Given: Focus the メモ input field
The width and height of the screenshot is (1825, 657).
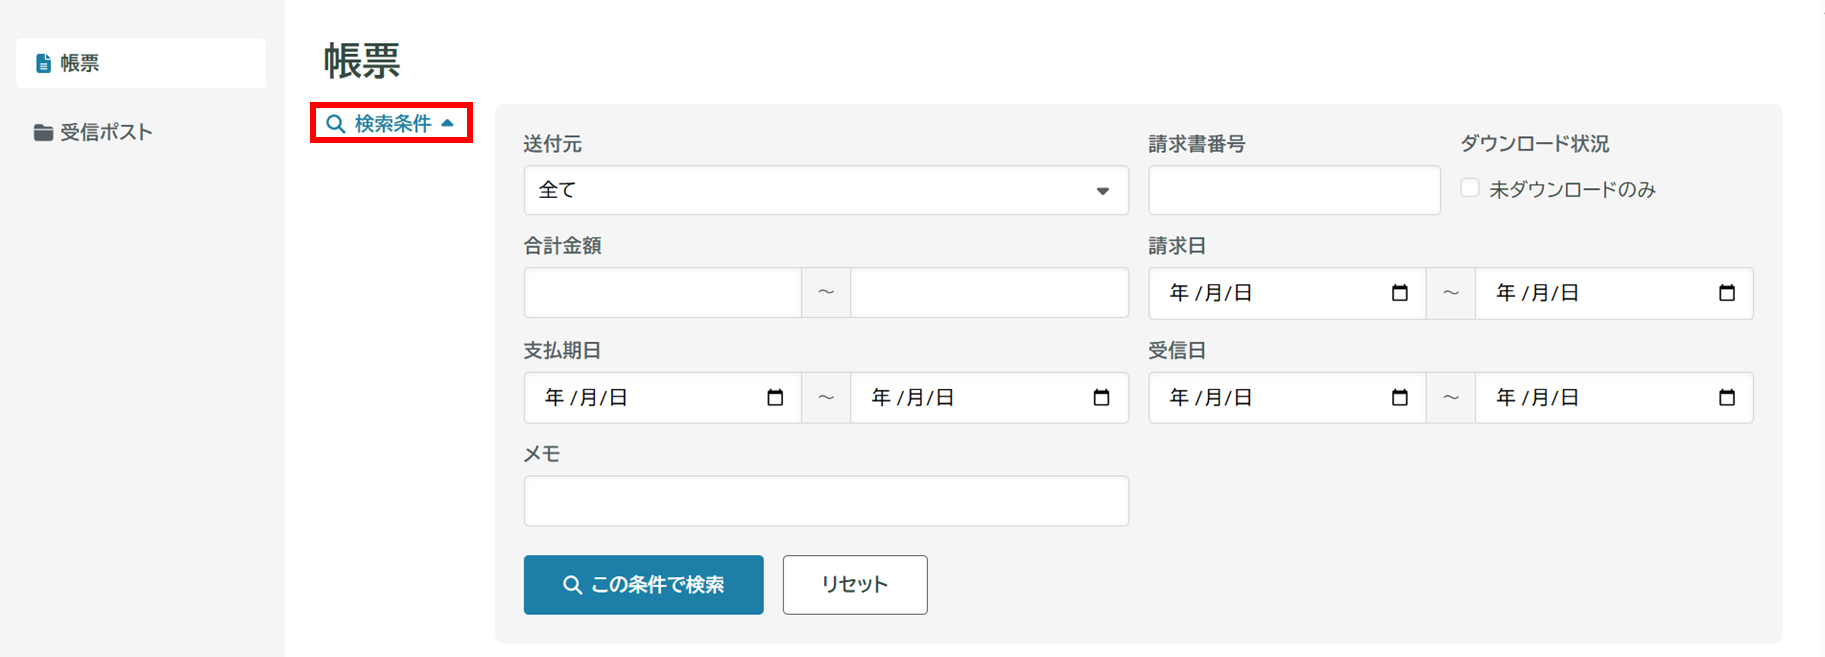Looking at the screenshot, I should [x=825, y=501].
